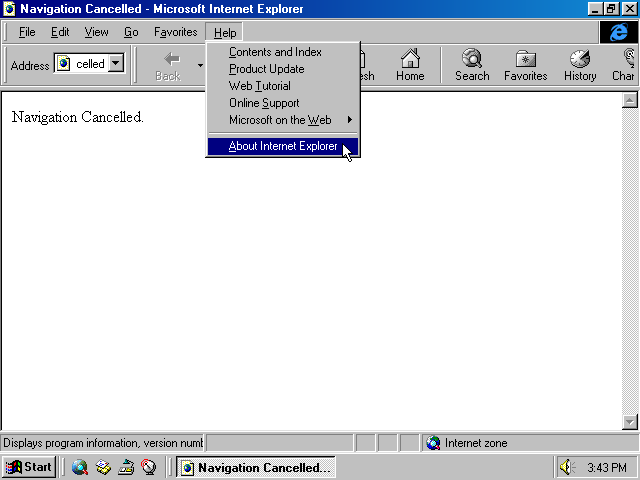This screenshot has height=480, width=640.
Task: Launch Outlook Express from Quick Launch
Action: click(x=103, y=467)
